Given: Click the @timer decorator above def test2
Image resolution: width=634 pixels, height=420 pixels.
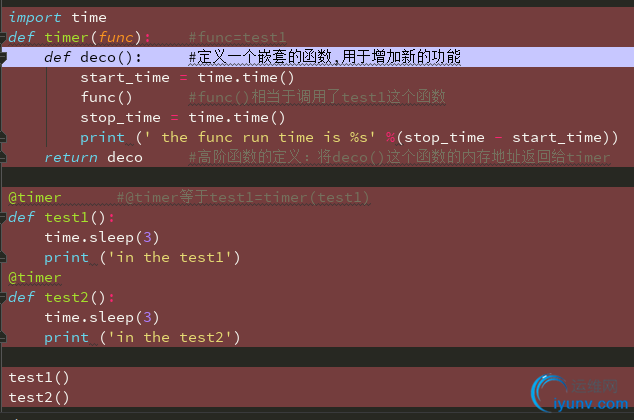Looking at the screenshot, I should pos(35,277).
